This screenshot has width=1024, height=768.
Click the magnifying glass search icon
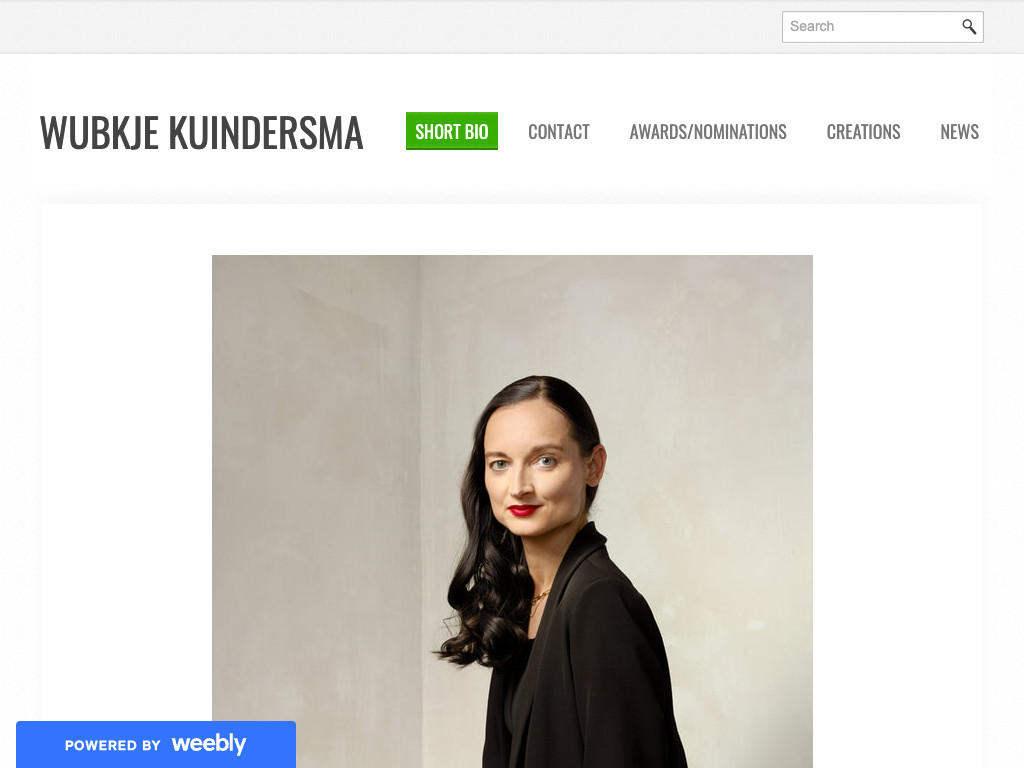tap(969, 27)
